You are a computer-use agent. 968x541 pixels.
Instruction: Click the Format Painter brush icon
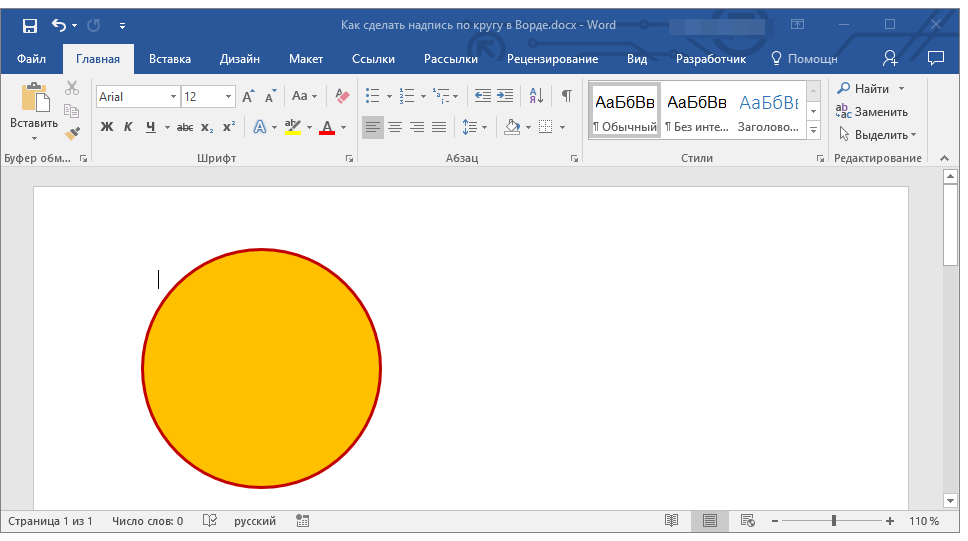point(72,132)
